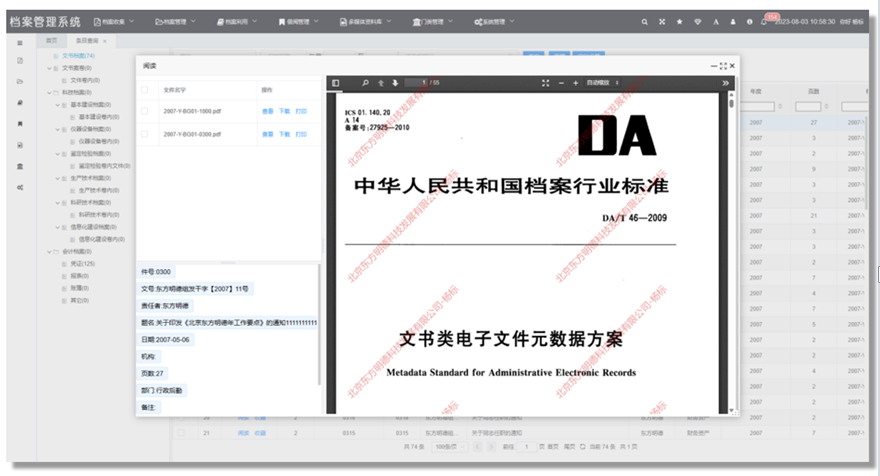880x476 pixels.
Task: Check the box for 2007-Y-BG01-0300.pdf
Action: (x=145, y=135)
